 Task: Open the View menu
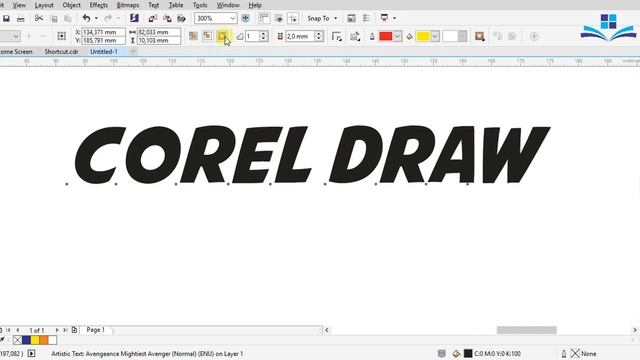[19, 5]
